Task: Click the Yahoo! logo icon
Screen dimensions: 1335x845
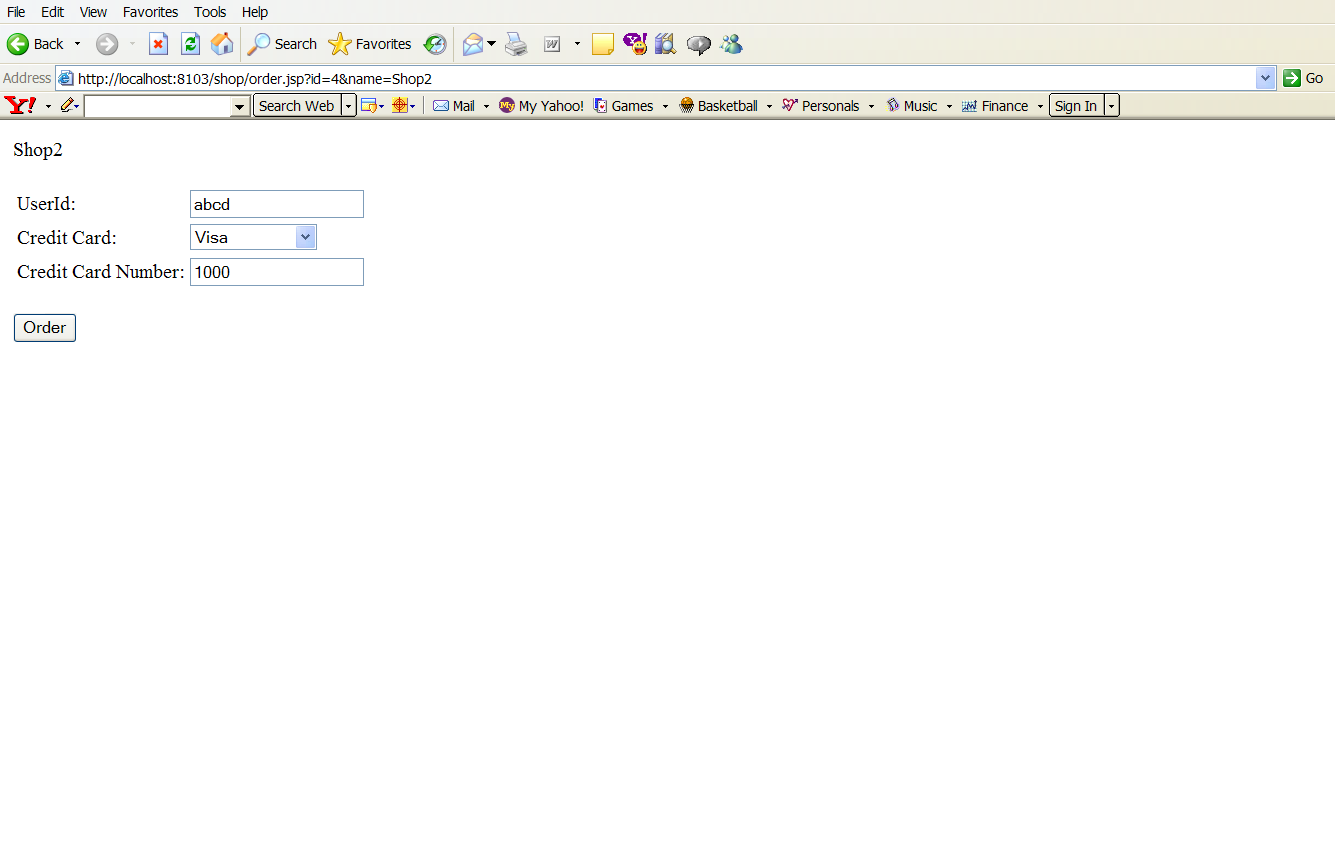Action: pos(20,105)
